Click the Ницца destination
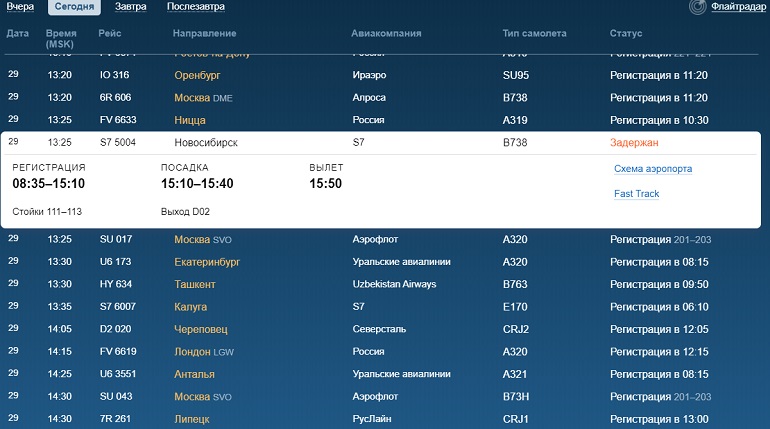The image size is (770, 429). point(190,120)
